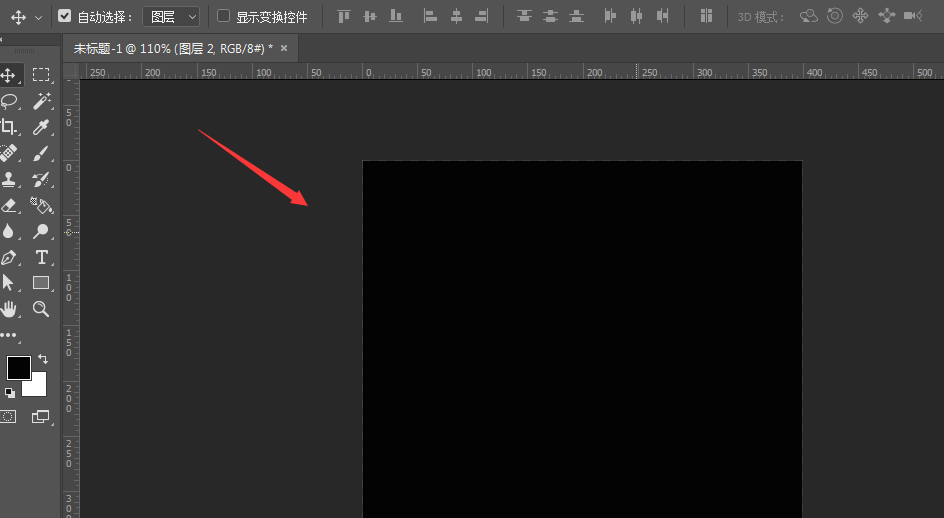This screenshot has width=944, height=518.
Task: Reset to default foreground and background colors
Action: click(10, 393)
